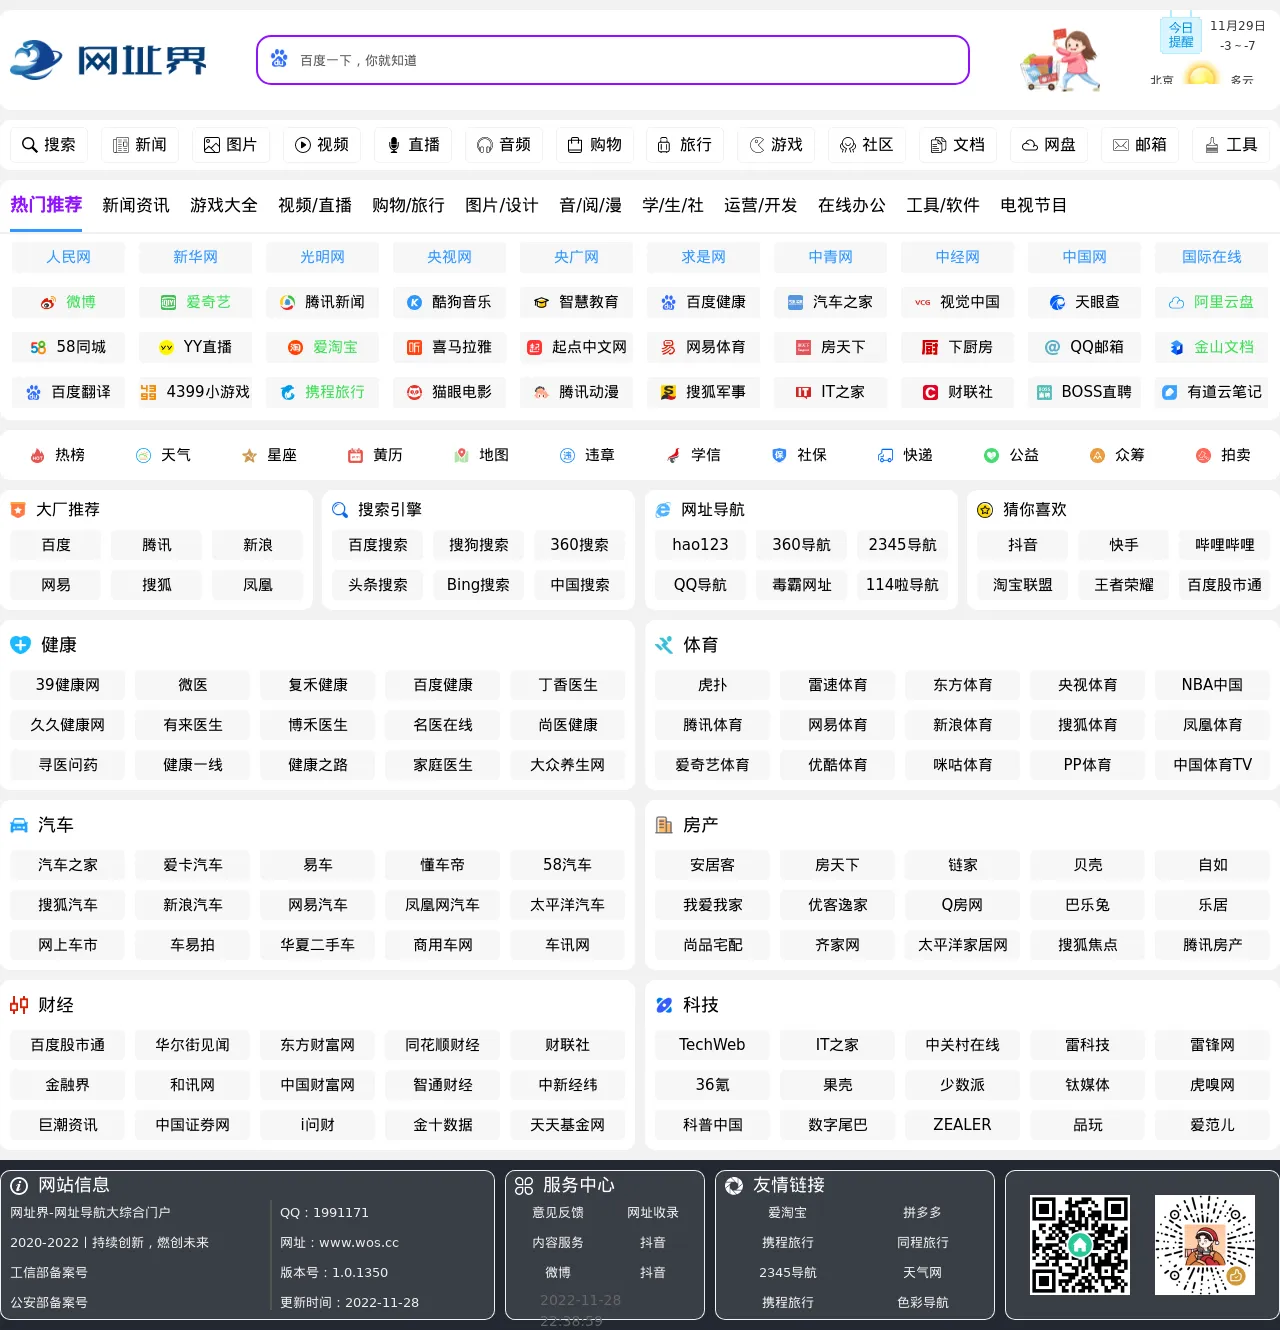Open 汽车之家 in hot recommendations
The image size is (1280, 1330).
tap(830, 302)
